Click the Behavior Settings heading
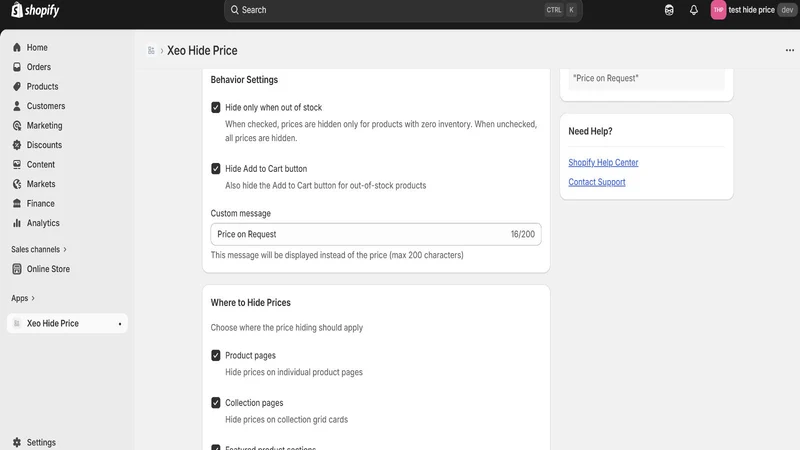The height and width of the screenshot is (450, 800). pyautogui.click(x=244, y=80)
